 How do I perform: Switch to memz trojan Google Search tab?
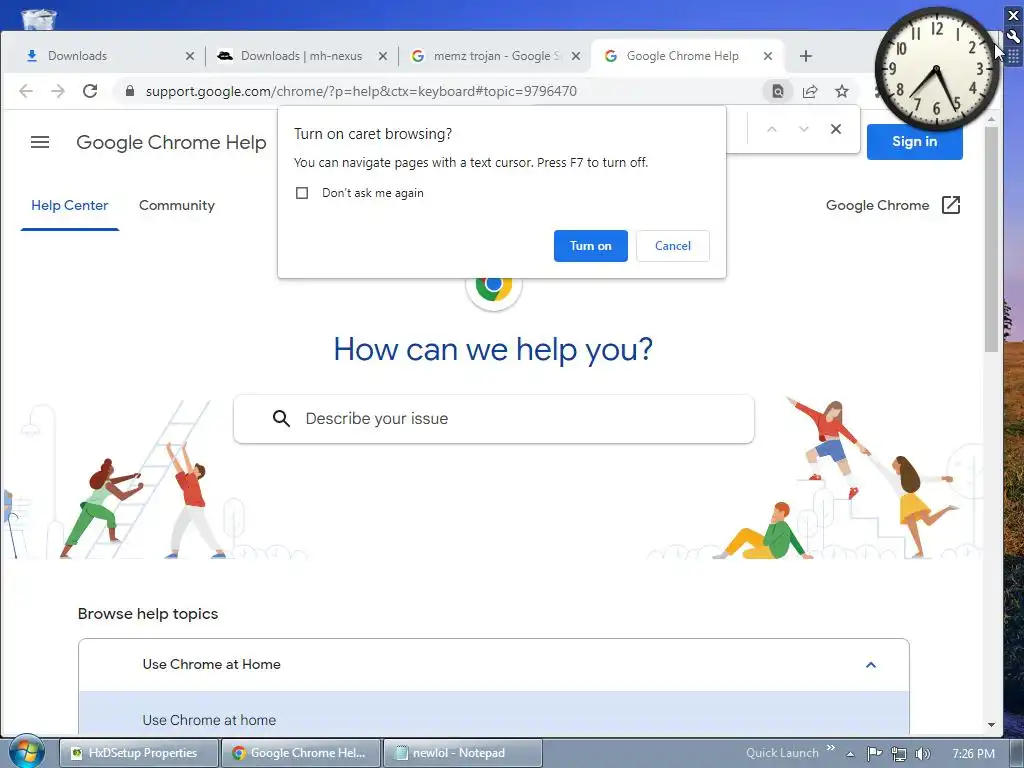[496, 56]
